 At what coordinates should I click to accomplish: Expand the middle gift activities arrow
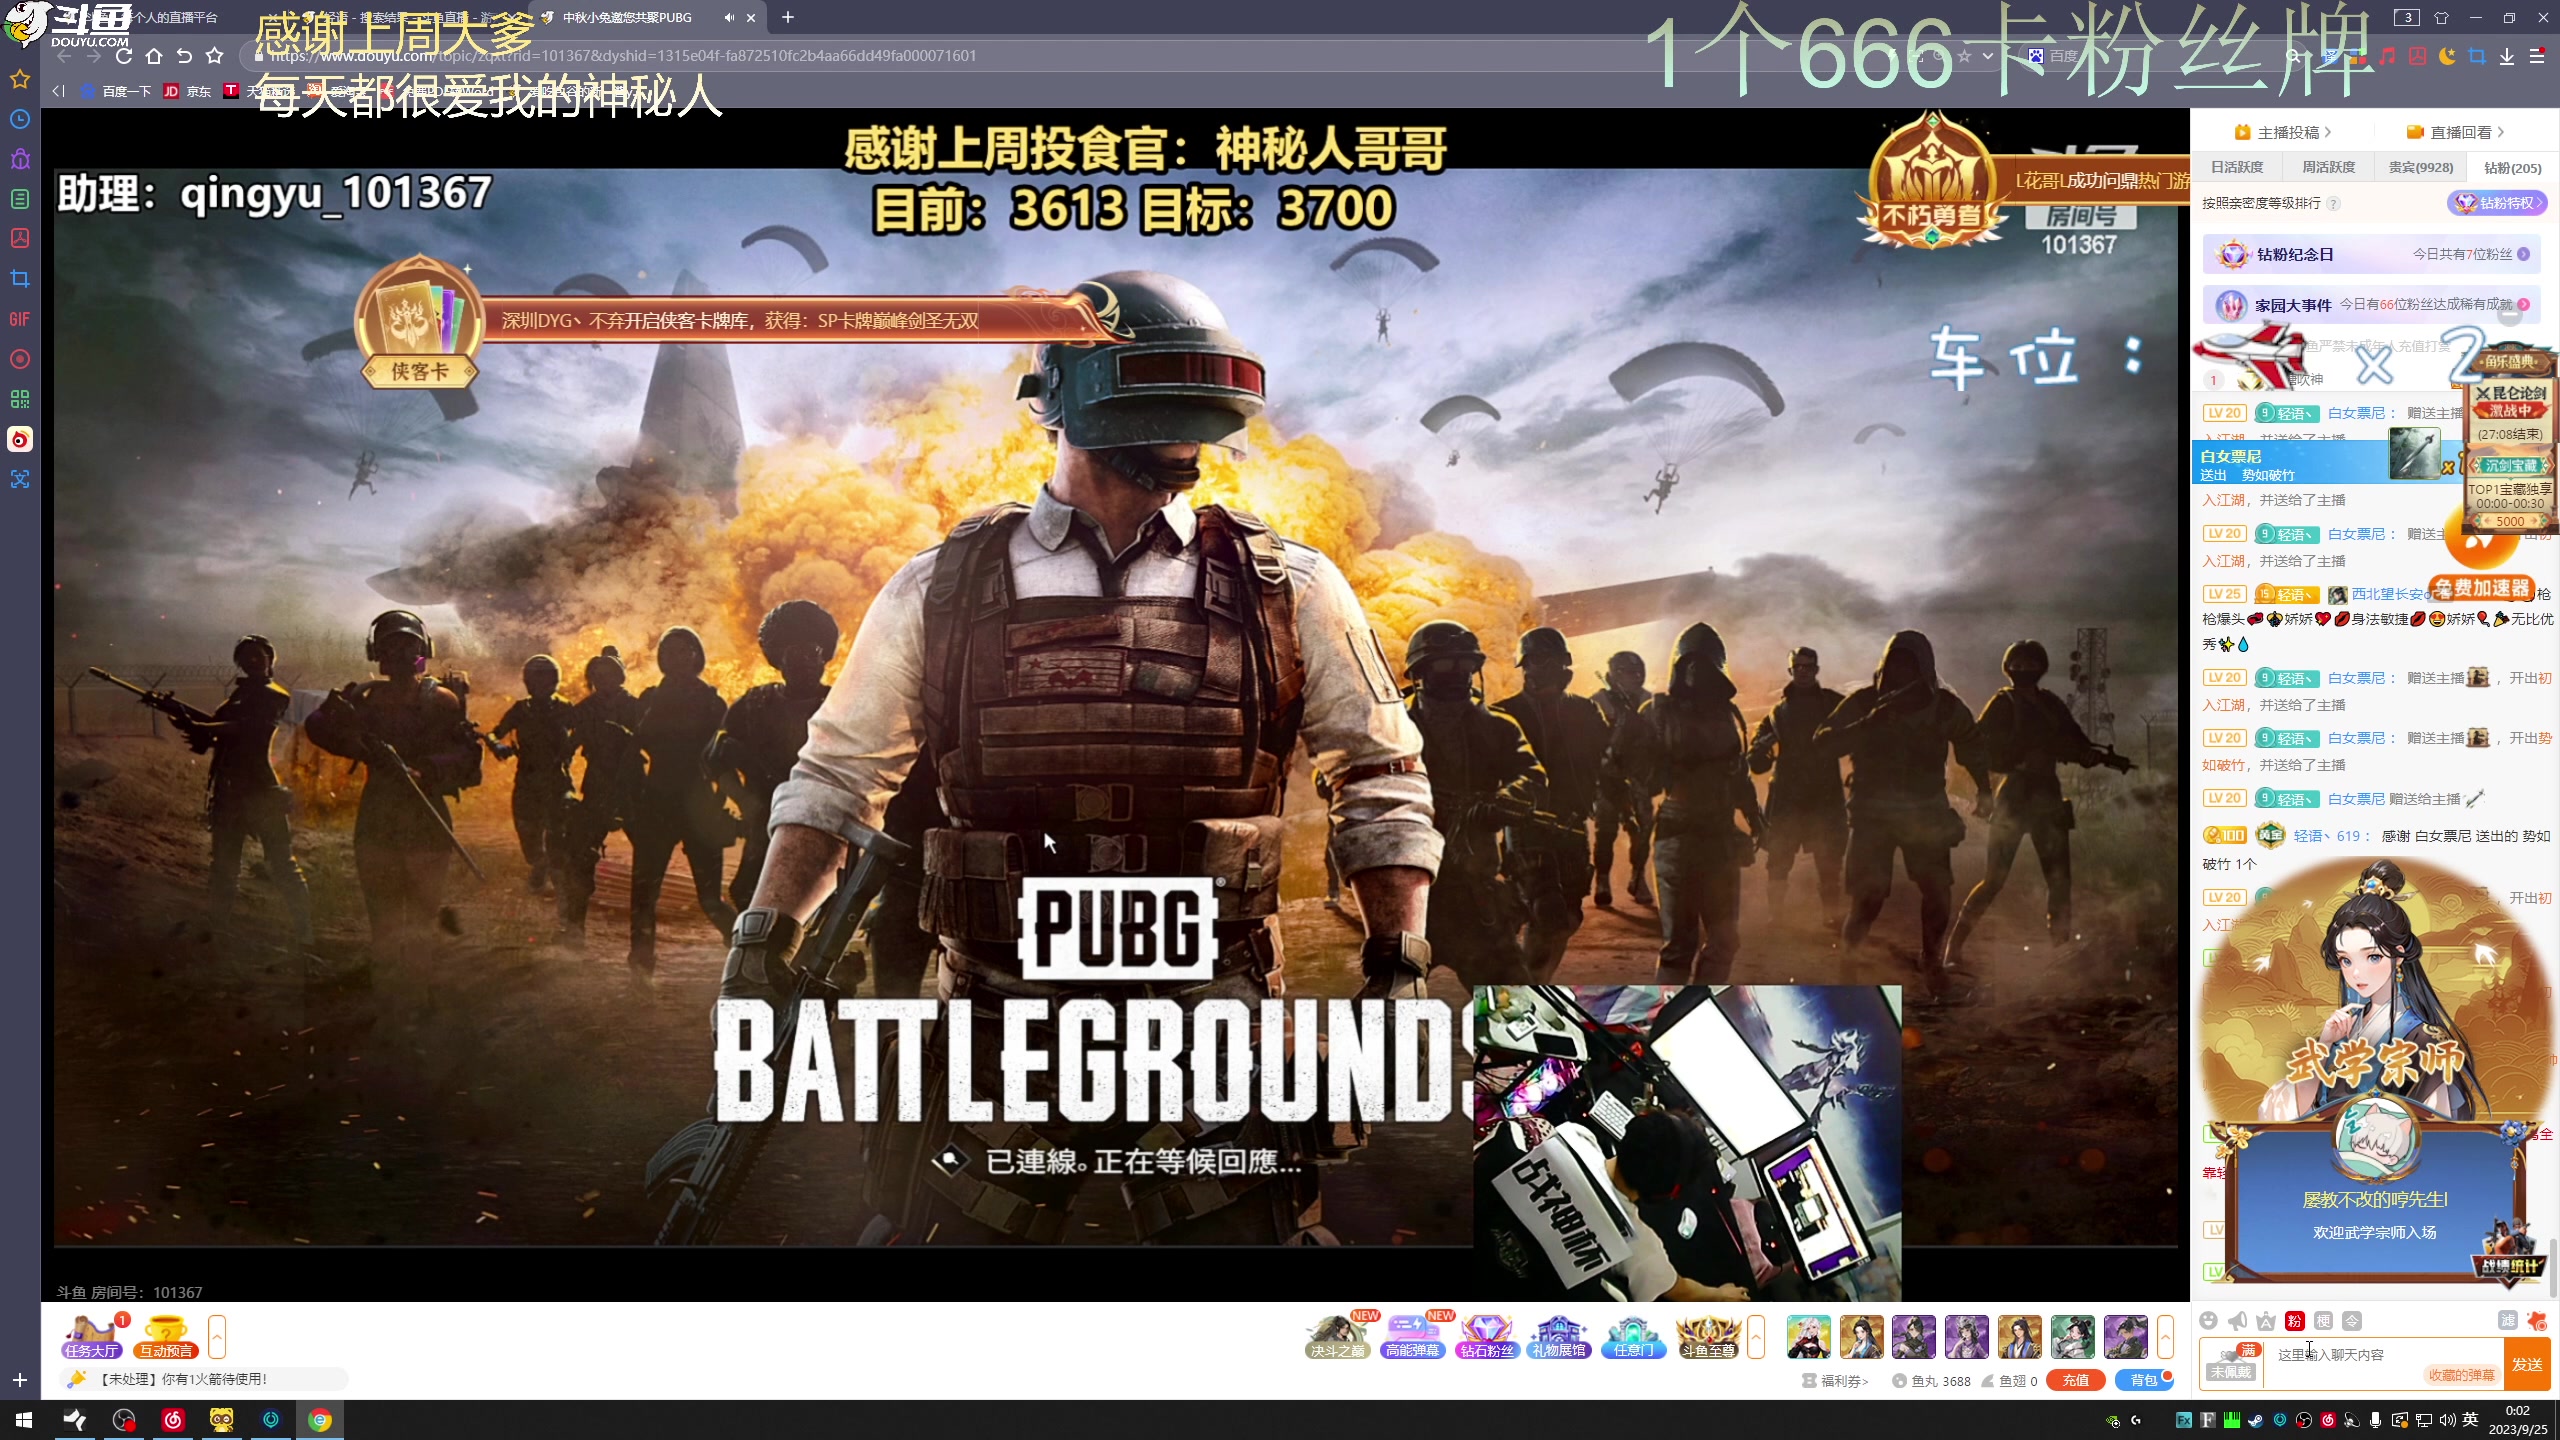point(1756,1337)
